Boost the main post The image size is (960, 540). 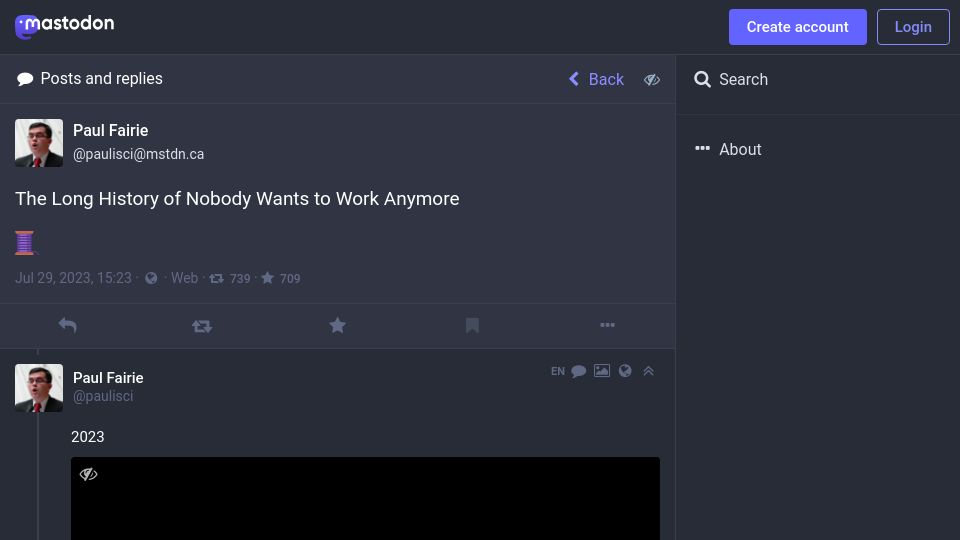click(x=202, y=326)
